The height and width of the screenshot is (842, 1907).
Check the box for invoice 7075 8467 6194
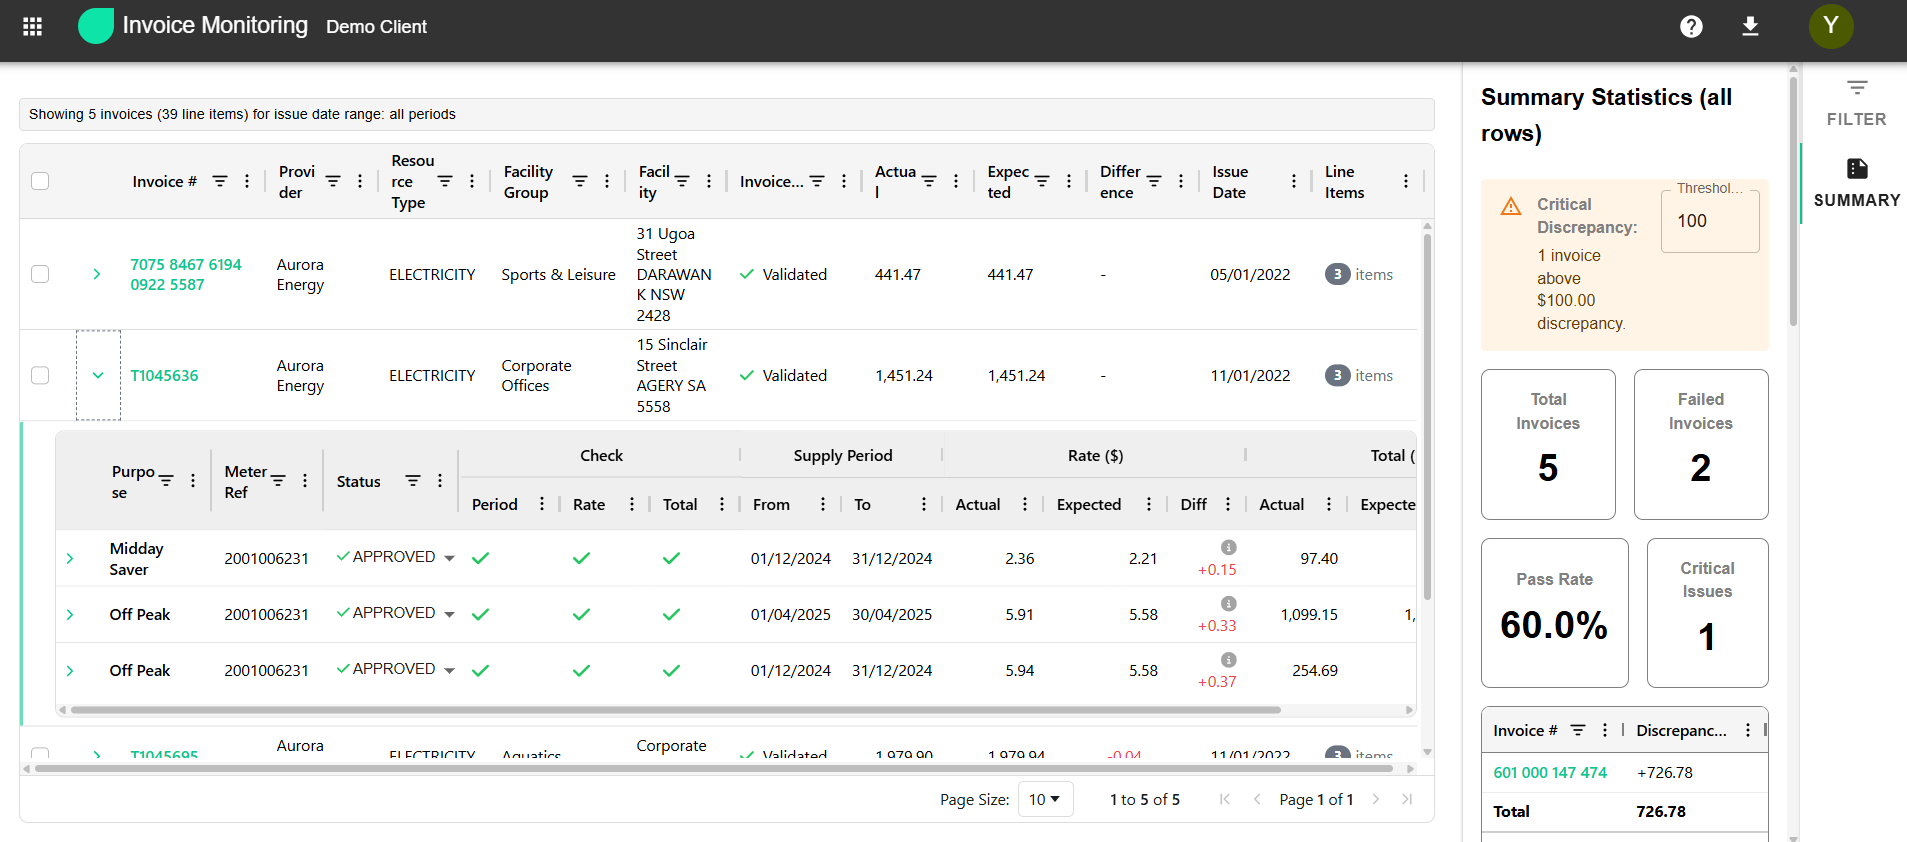[x=40, y=274]
